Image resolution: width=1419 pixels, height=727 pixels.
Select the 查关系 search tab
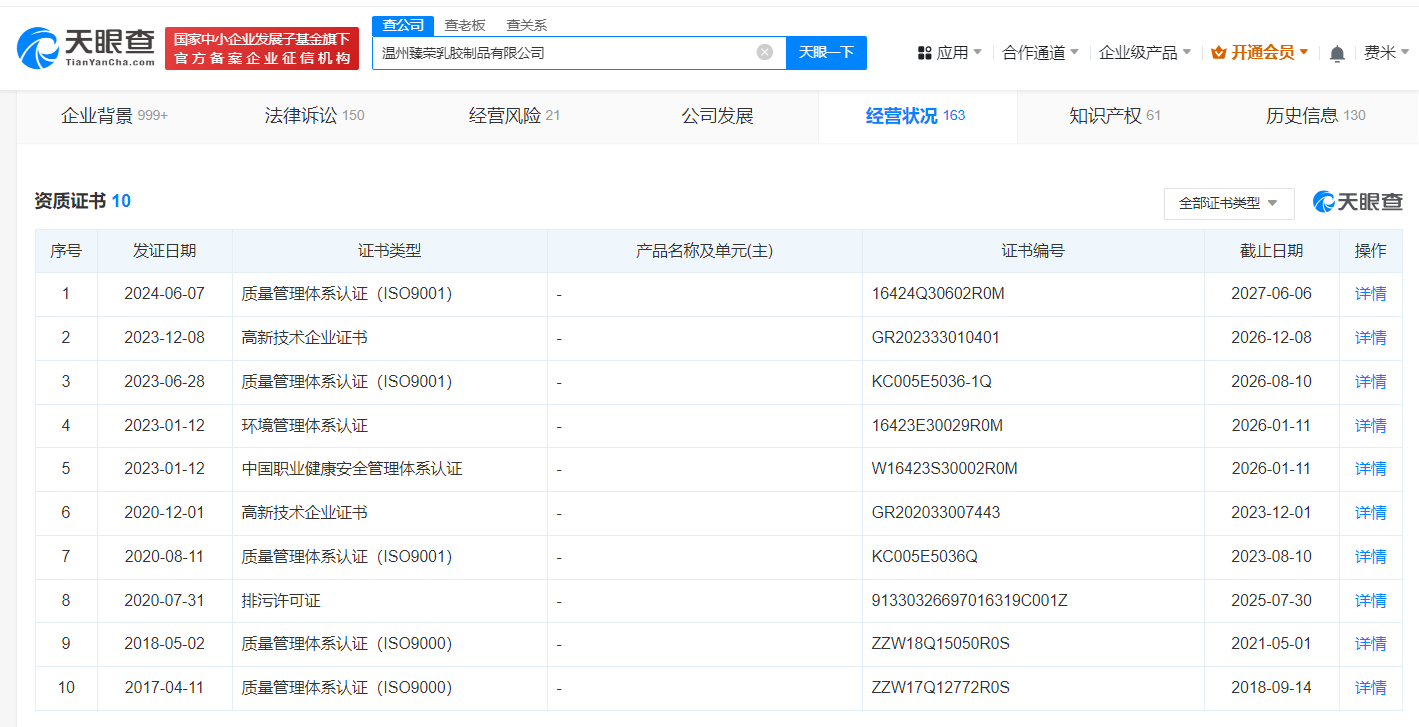pos(527,25)
